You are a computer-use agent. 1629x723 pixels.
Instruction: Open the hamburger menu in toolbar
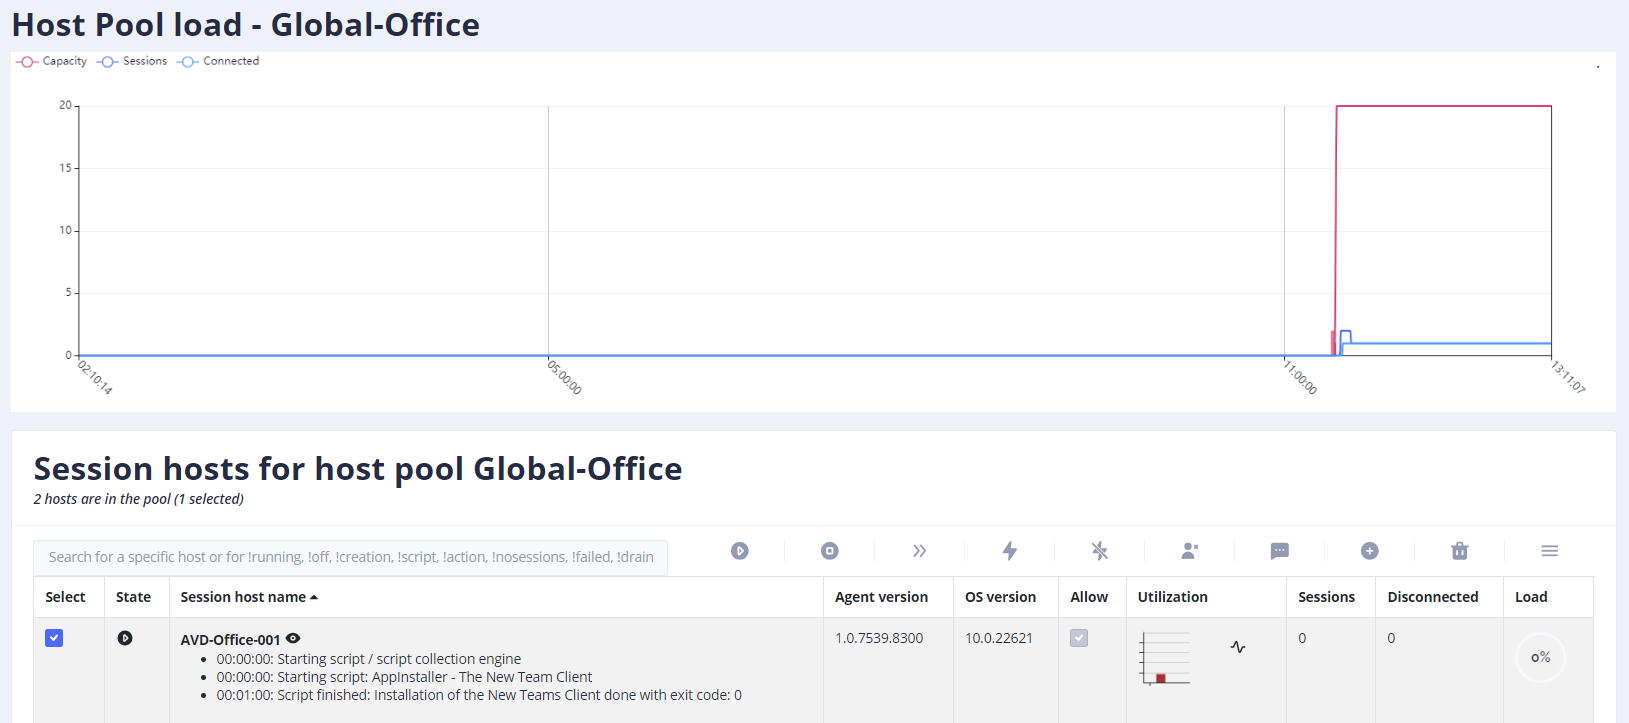click(x=1550, y=551)
